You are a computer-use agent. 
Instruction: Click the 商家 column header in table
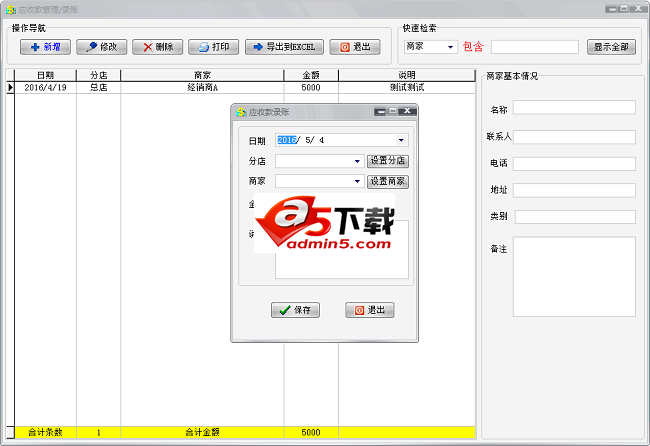pos(202,75)
